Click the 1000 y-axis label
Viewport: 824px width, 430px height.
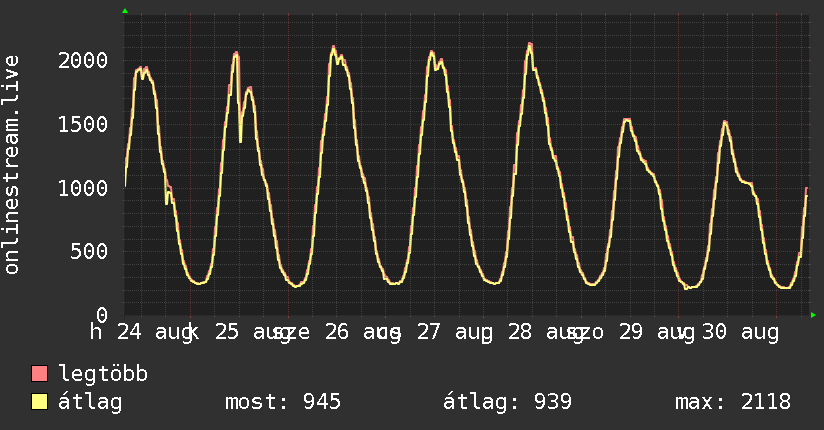[83, 188]
